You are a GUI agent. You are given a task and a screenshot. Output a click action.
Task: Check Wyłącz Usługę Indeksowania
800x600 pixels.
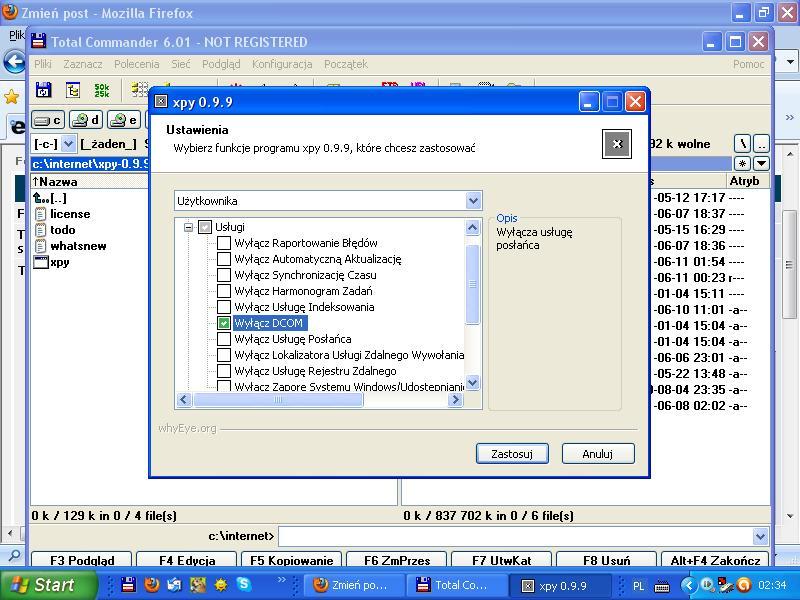tap(223, 307)
